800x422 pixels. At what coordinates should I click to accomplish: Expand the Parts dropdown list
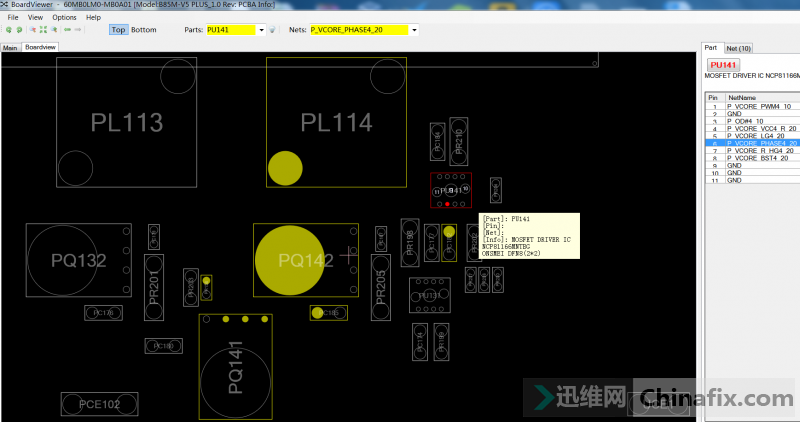click(261, 30)
